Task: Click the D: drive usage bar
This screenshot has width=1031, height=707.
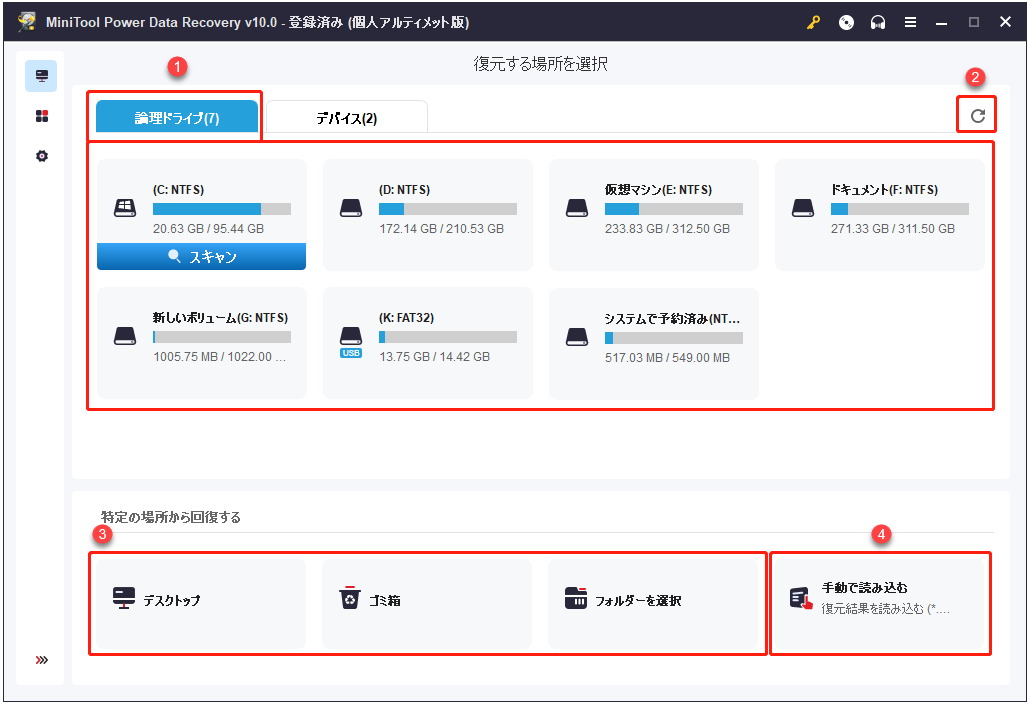Action: pos(448,209)
